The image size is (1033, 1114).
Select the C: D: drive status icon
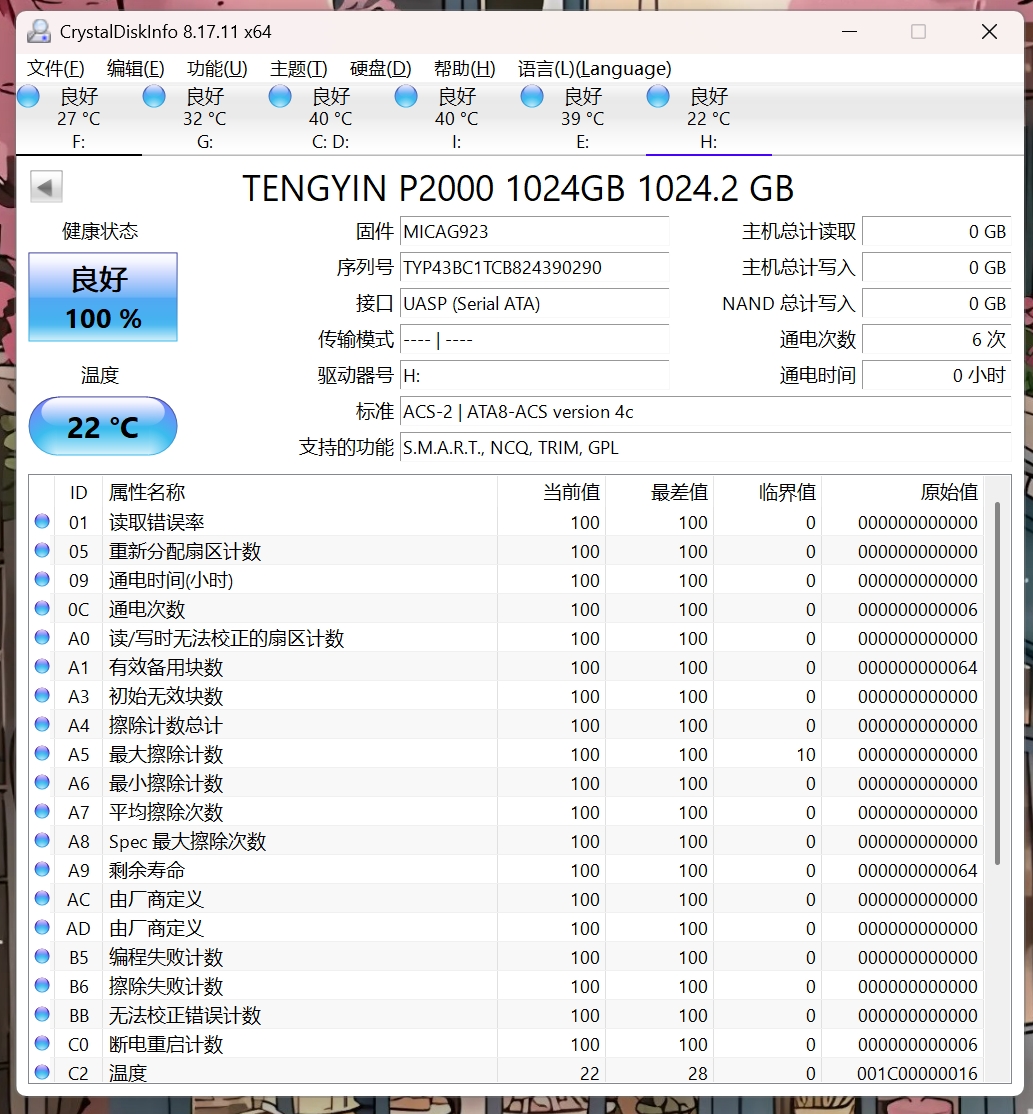(x=280, y=97)
